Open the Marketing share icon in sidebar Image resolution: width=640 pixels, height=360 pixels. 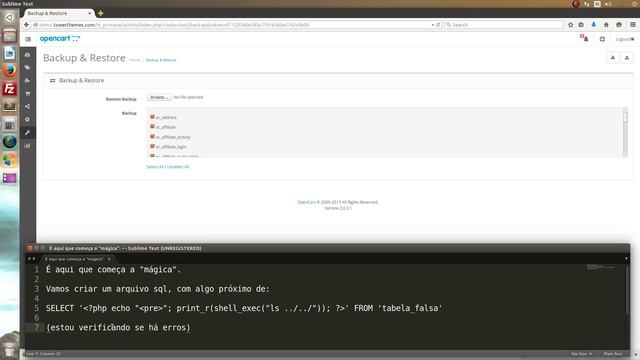(27, 107)
